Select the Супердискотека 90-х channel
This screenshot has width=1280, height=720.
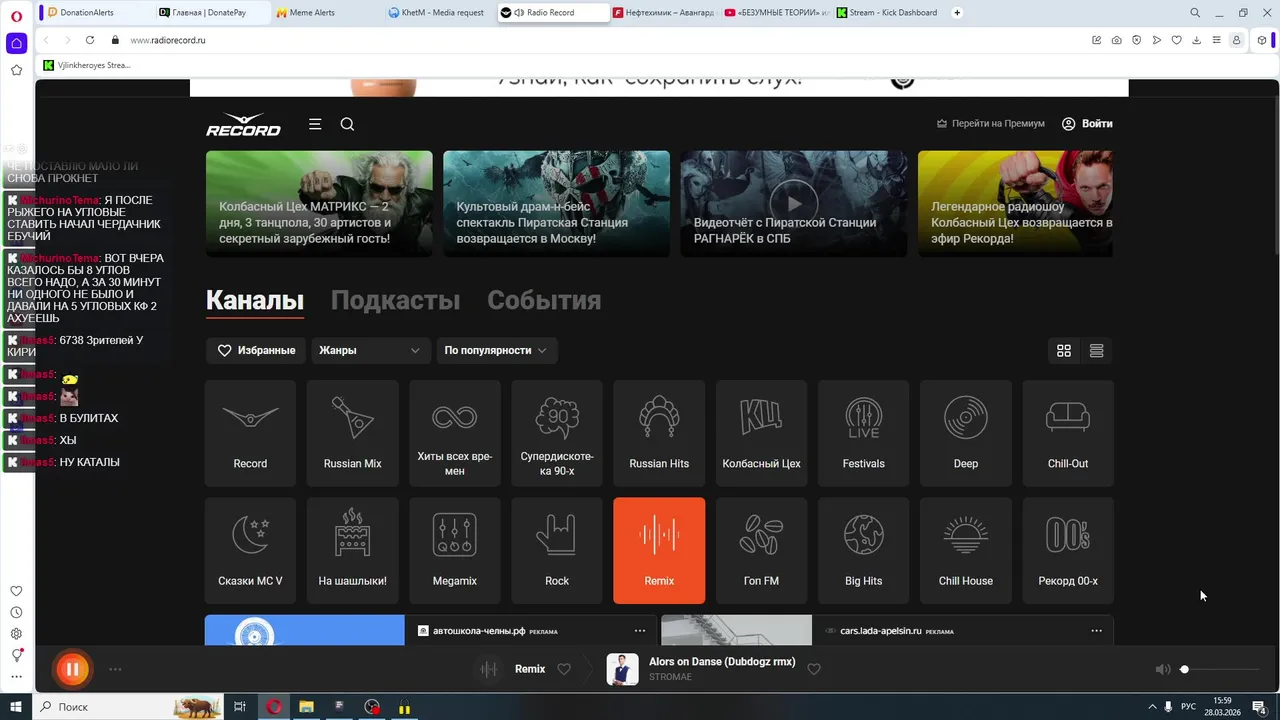click(557, 433)
